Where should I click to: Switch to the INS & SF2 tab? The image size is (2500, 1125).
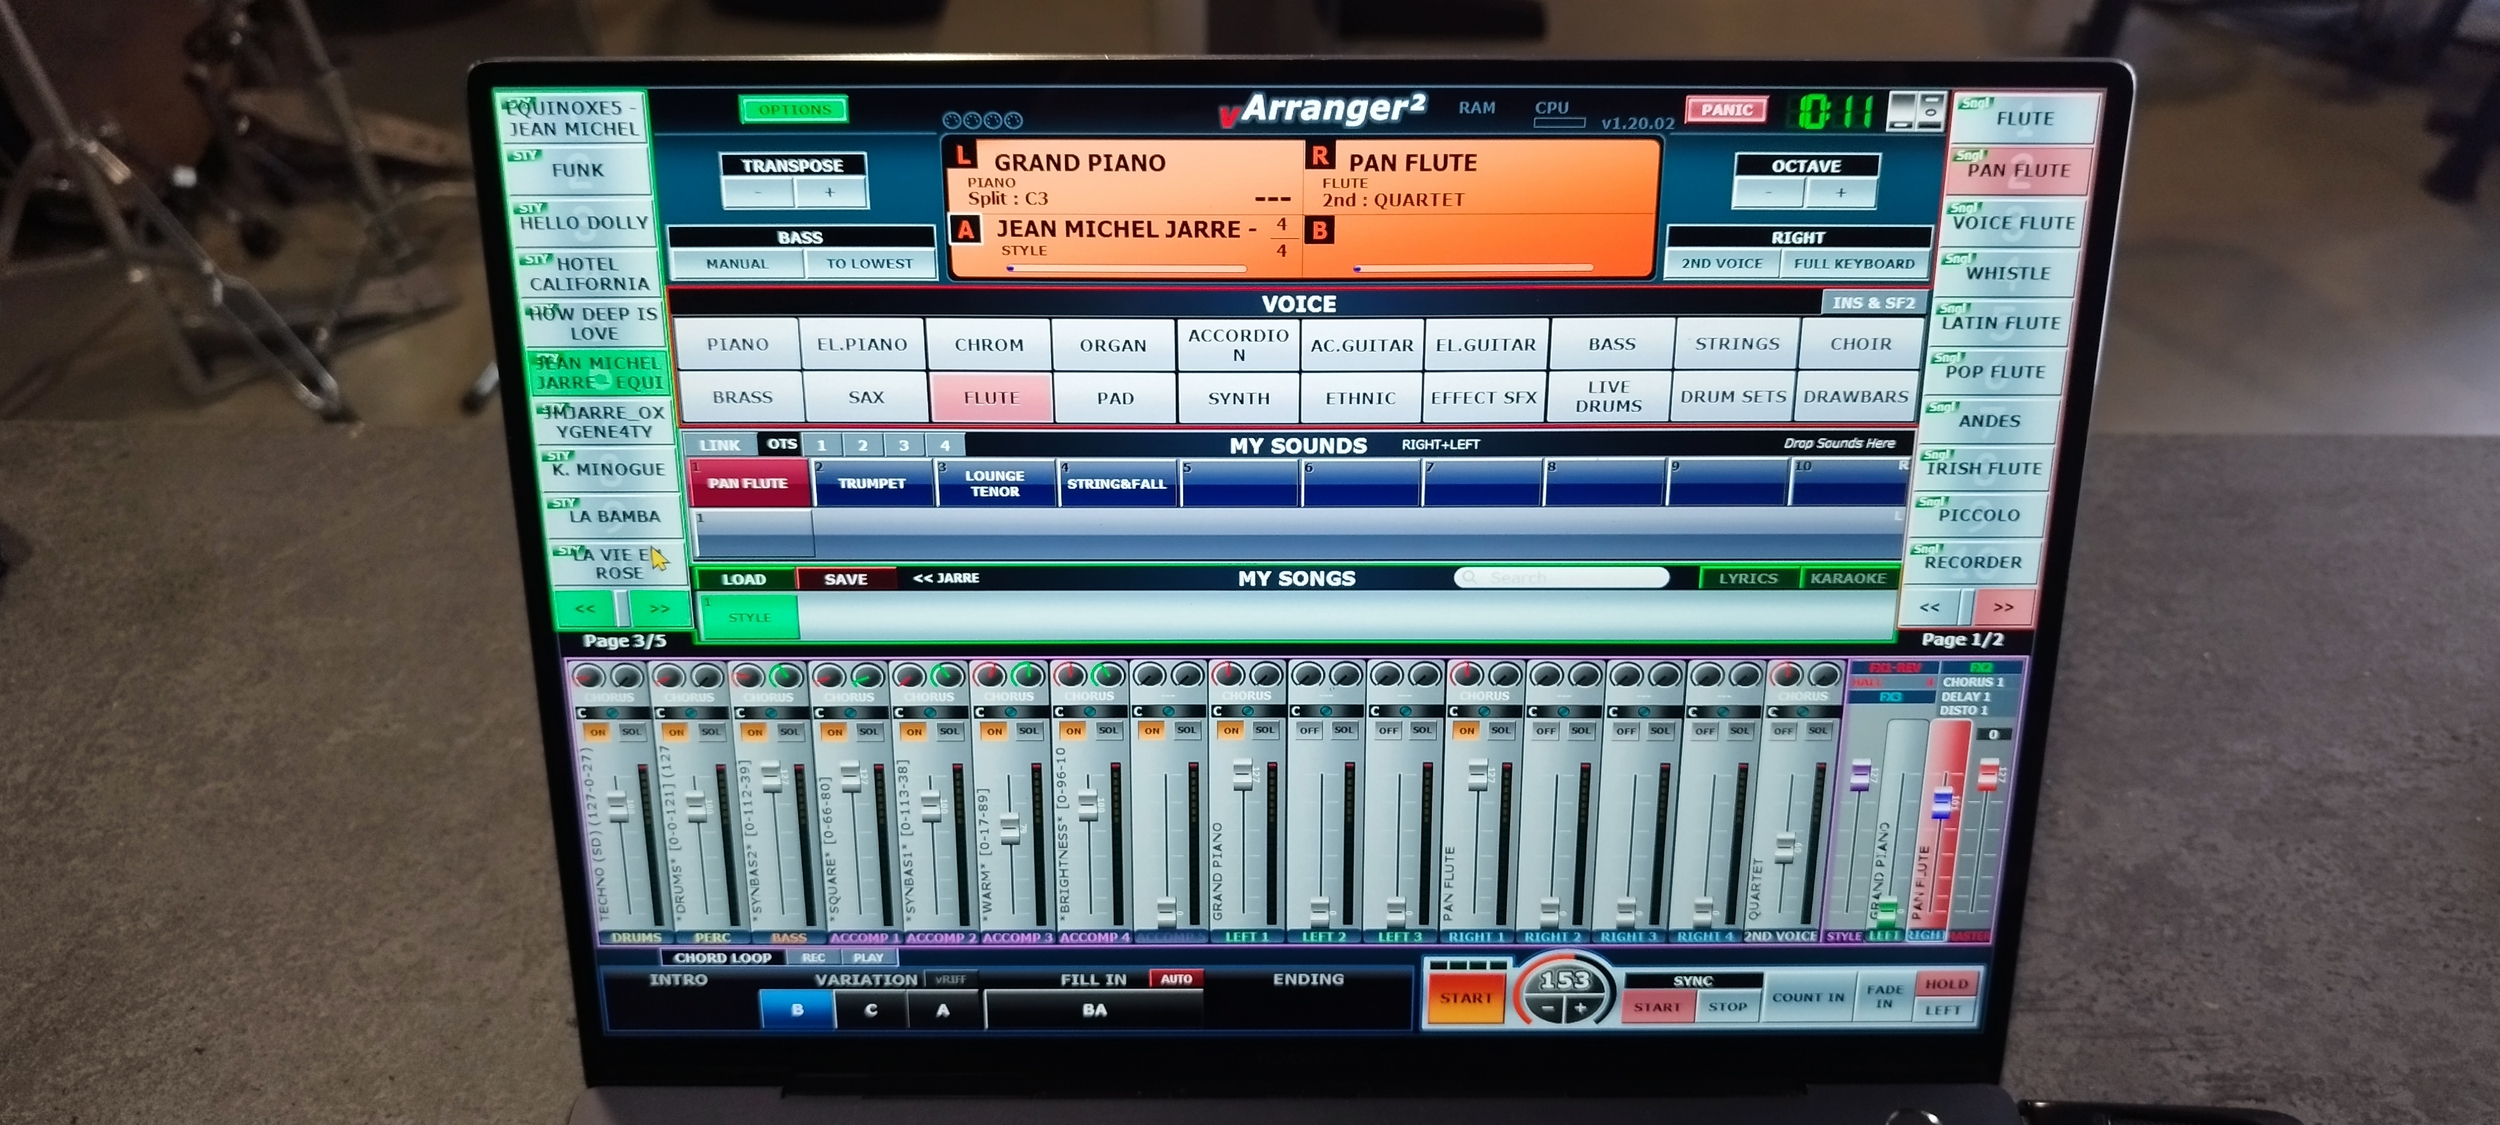coord(1873,302)
